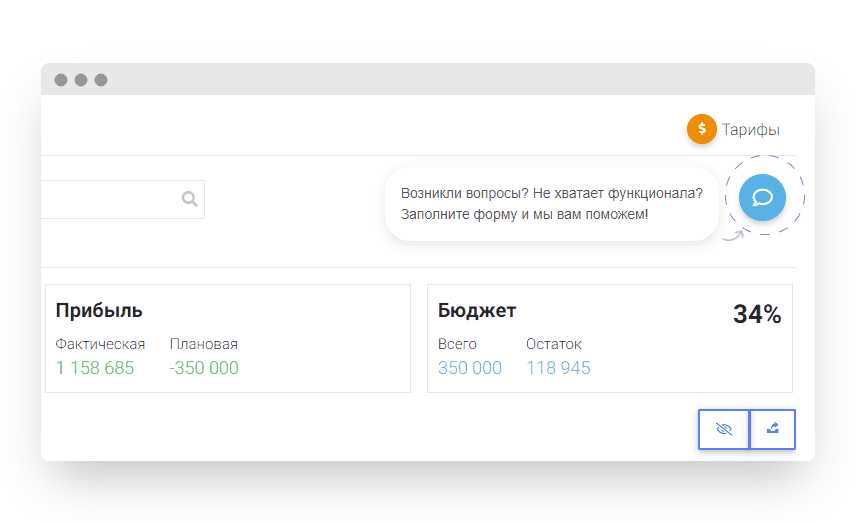Select the Прибыль card heading
This screenshot has height=524, width=856.
[x=99, y=310]
